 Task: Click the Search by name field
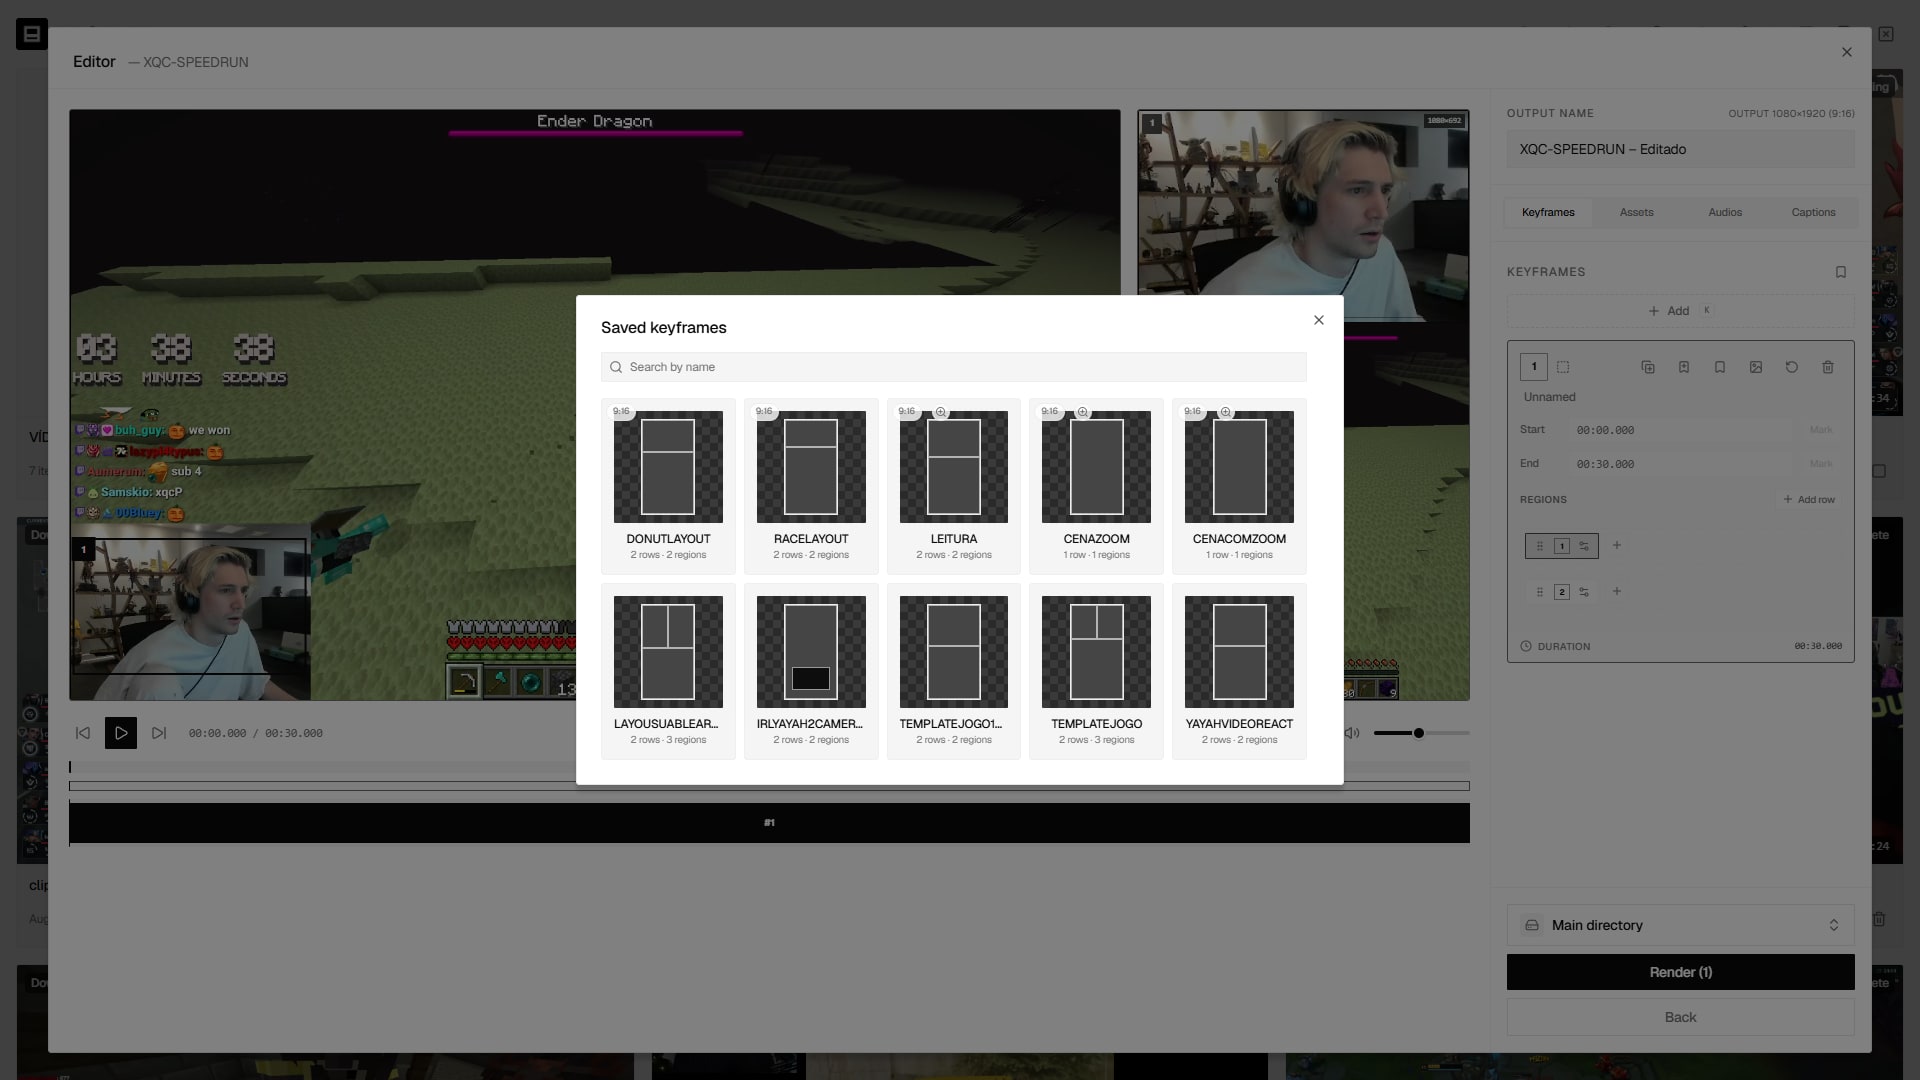click(x=953, y=367)
